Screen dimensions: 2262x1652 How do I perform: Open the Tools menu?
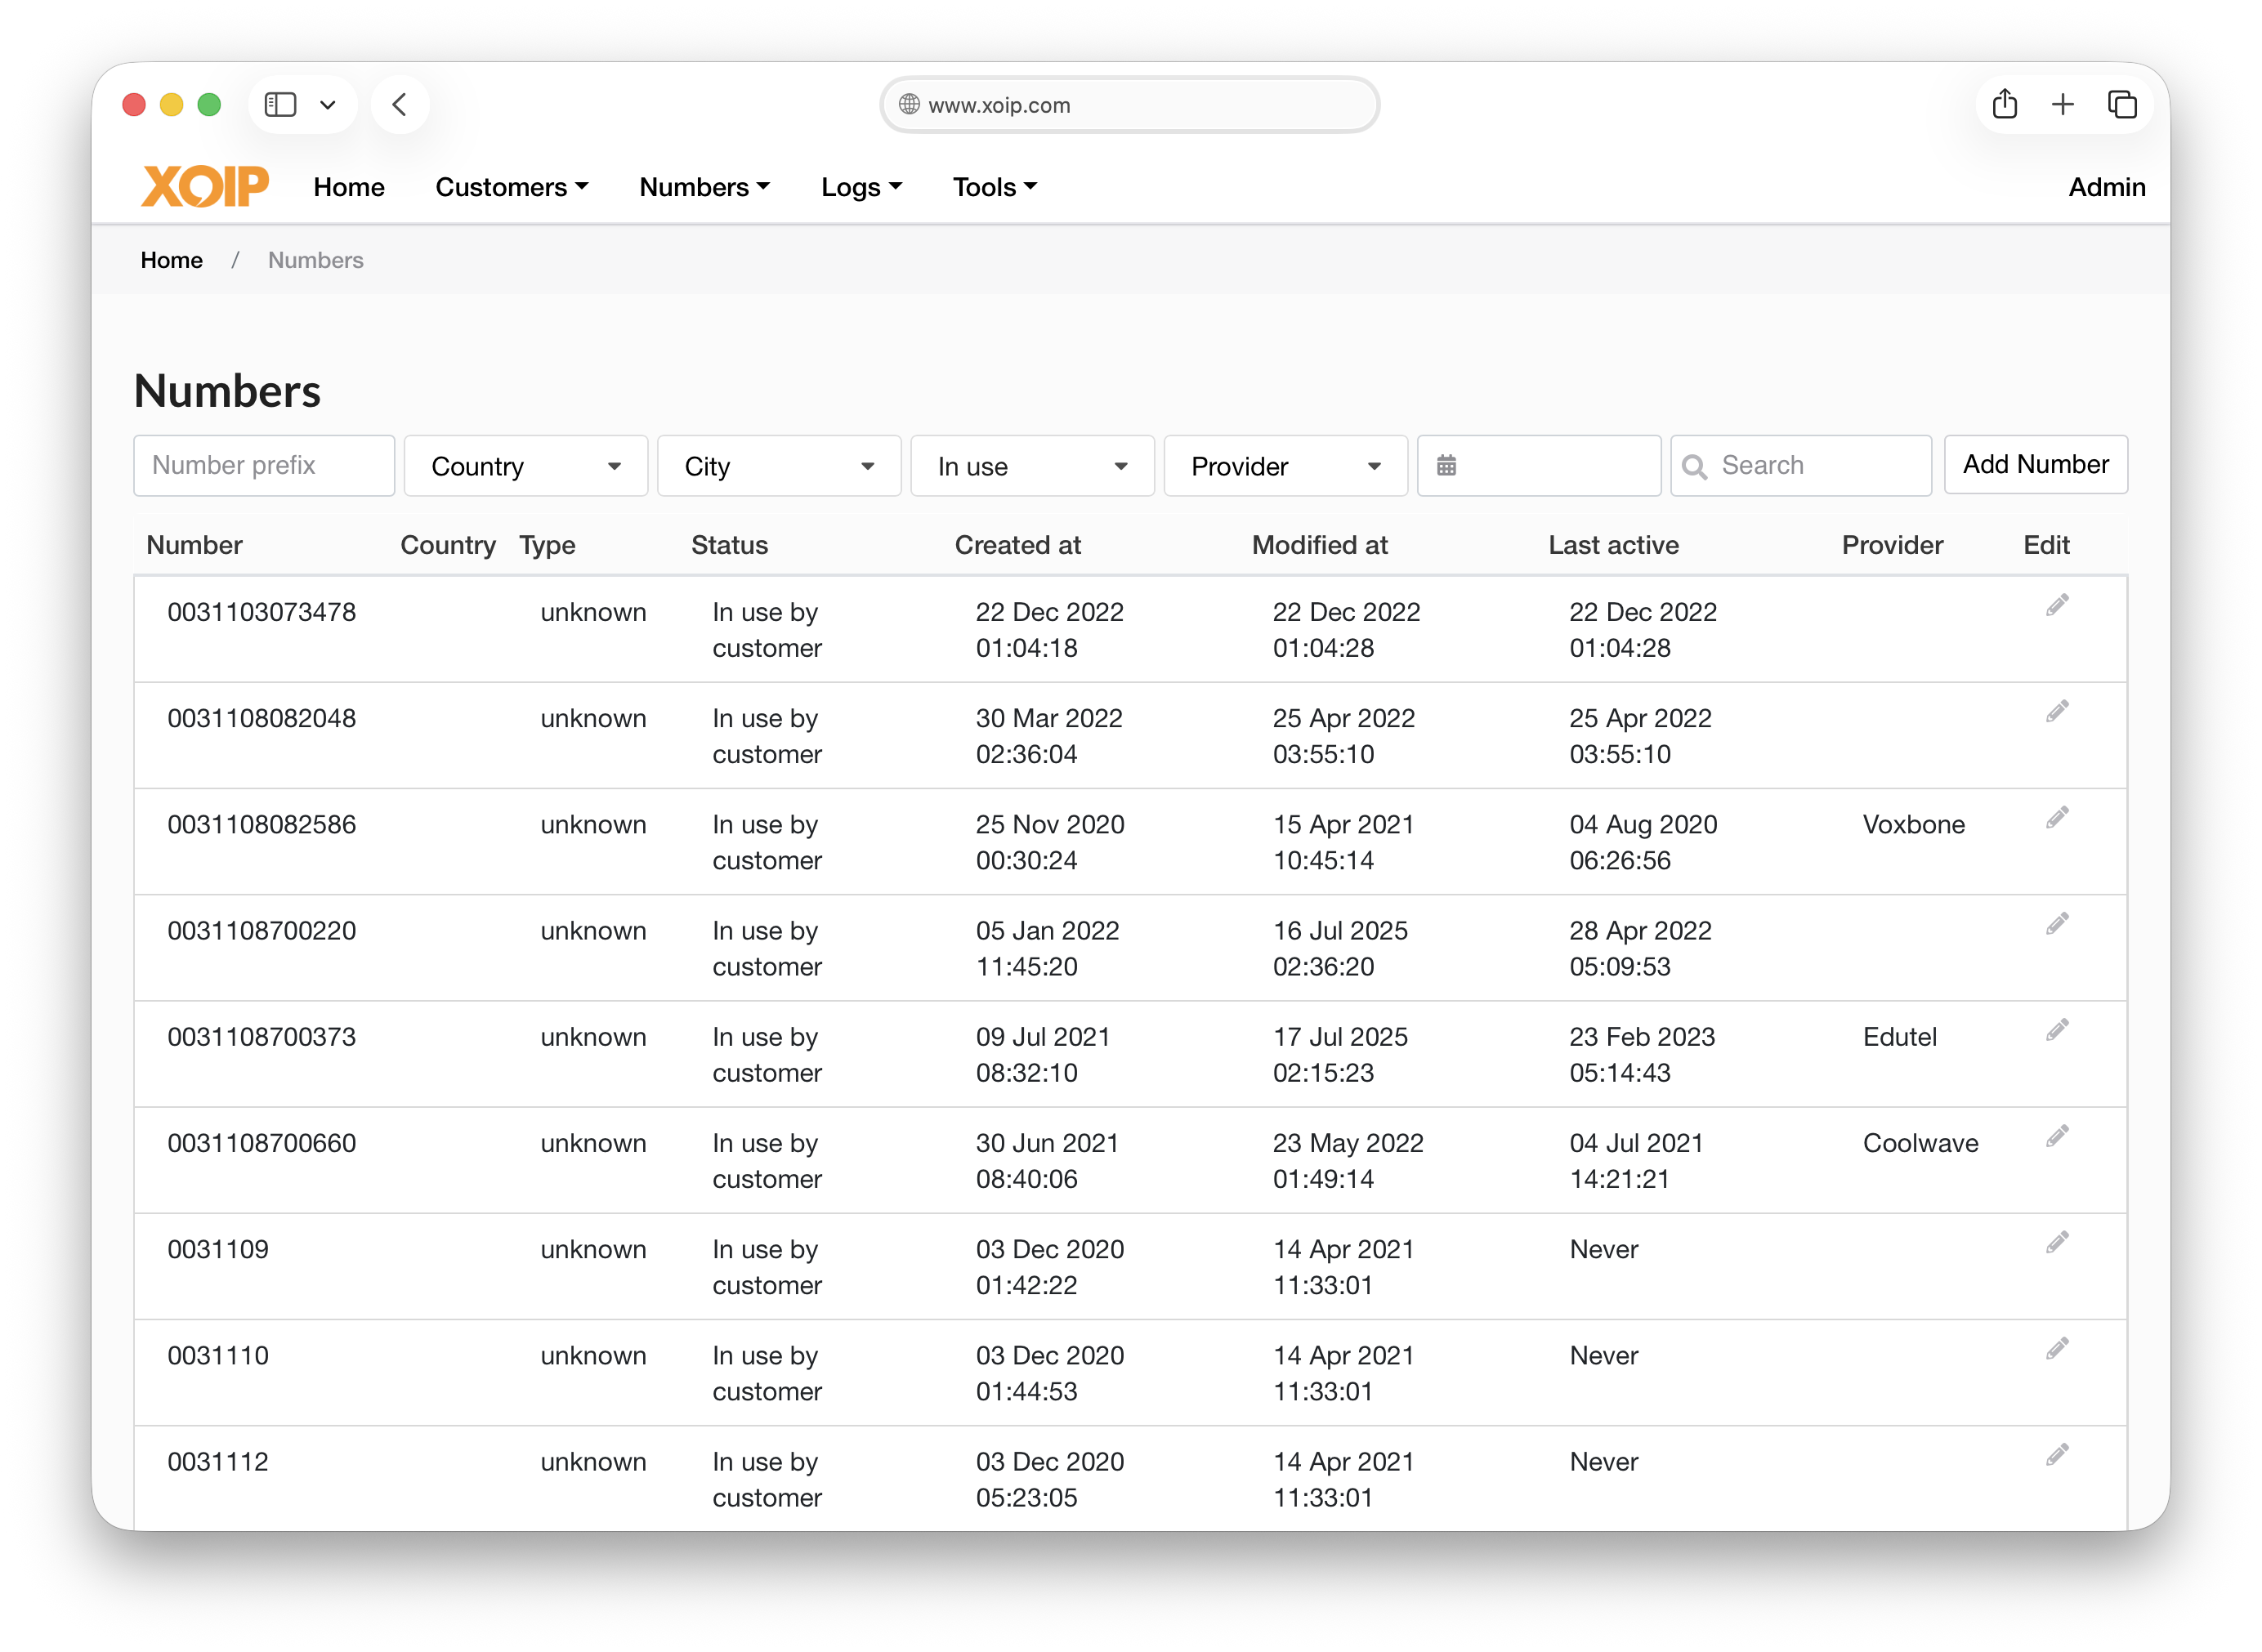[994, 187]
